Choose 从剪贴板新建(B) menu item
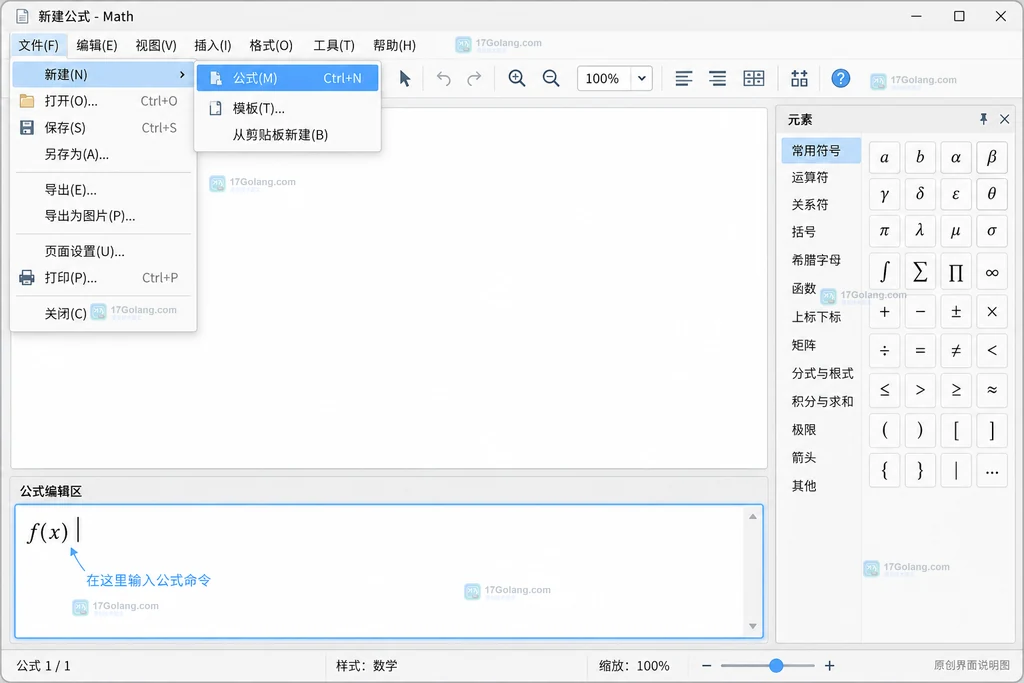1024x683 pixels. (x=287, y=135)
